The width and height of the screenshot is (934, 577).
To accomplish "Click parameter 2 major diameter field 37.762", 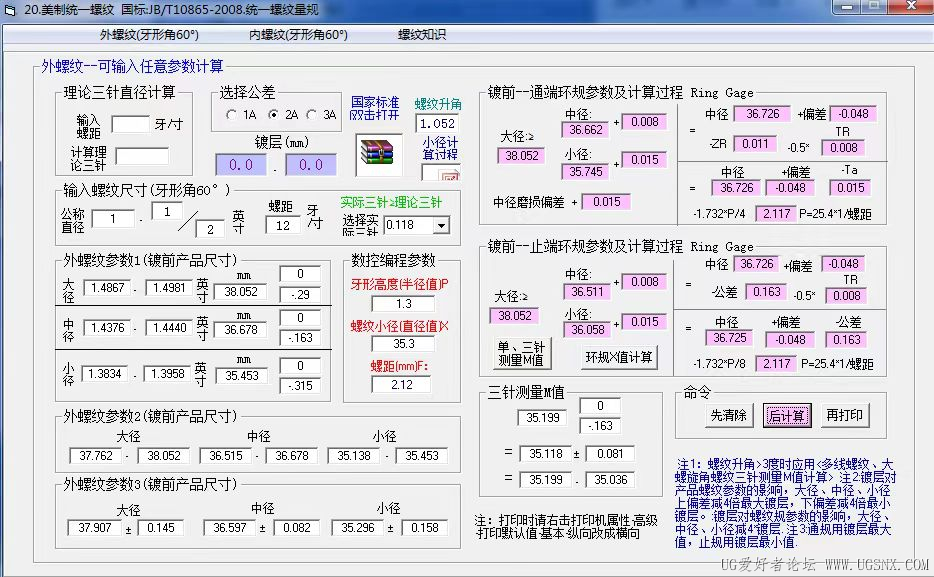I will coord(95,456).
